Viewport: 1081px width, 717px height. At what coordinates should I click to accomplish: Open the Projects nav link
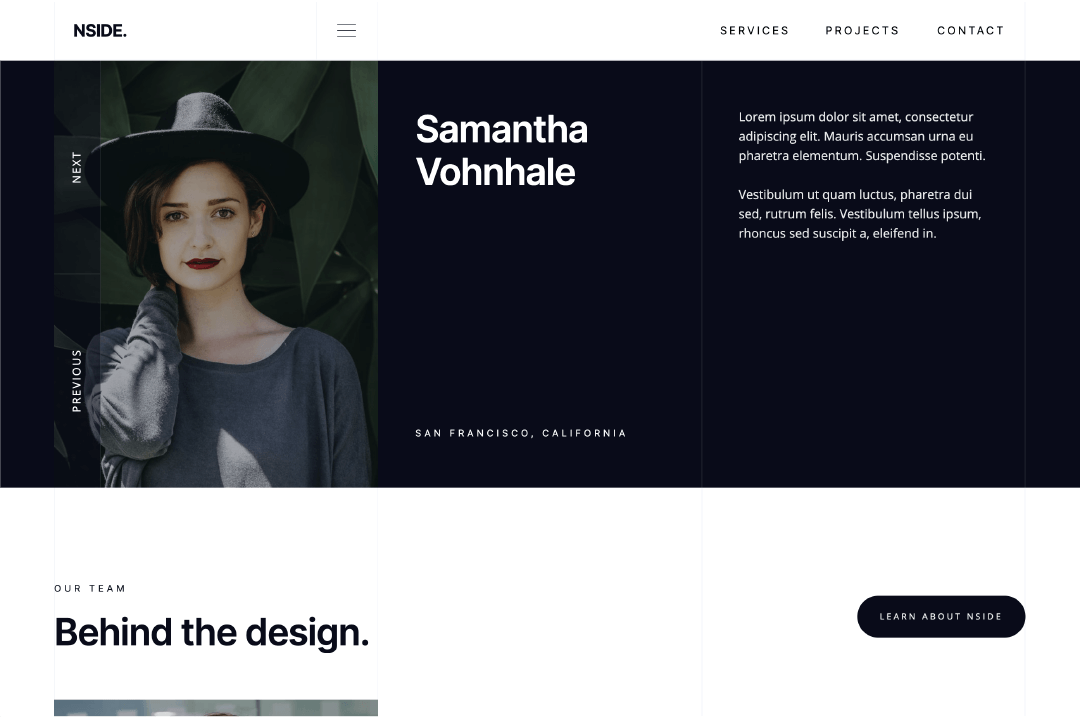[862, 30]
